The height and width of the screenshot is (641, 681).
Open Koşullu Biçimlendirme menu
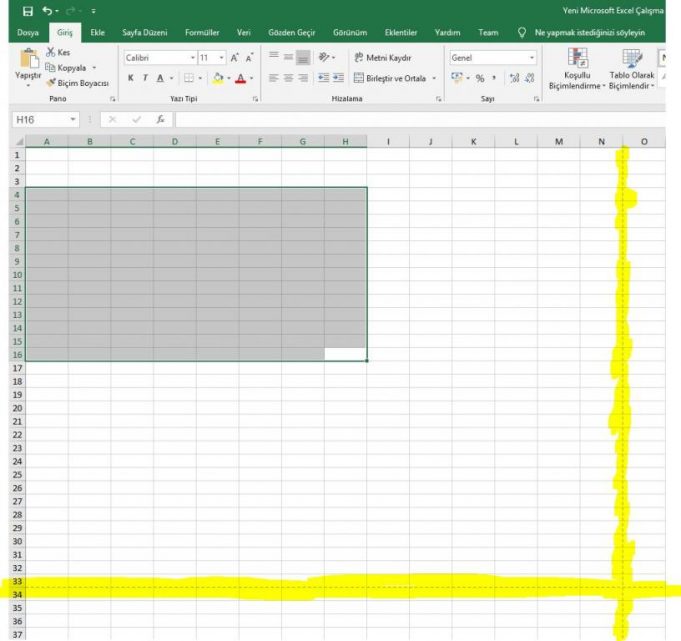point(577,69)
